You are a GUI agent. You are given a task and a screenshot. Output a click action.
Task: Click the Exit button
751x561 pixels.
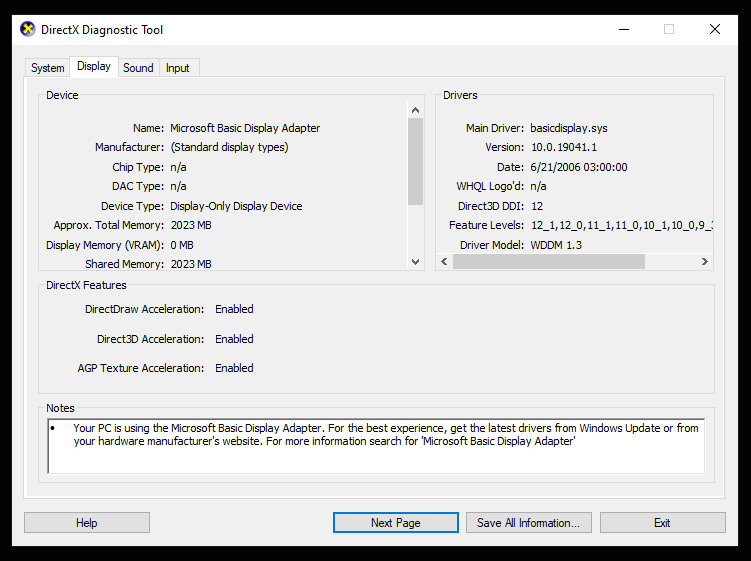point(662,523)
